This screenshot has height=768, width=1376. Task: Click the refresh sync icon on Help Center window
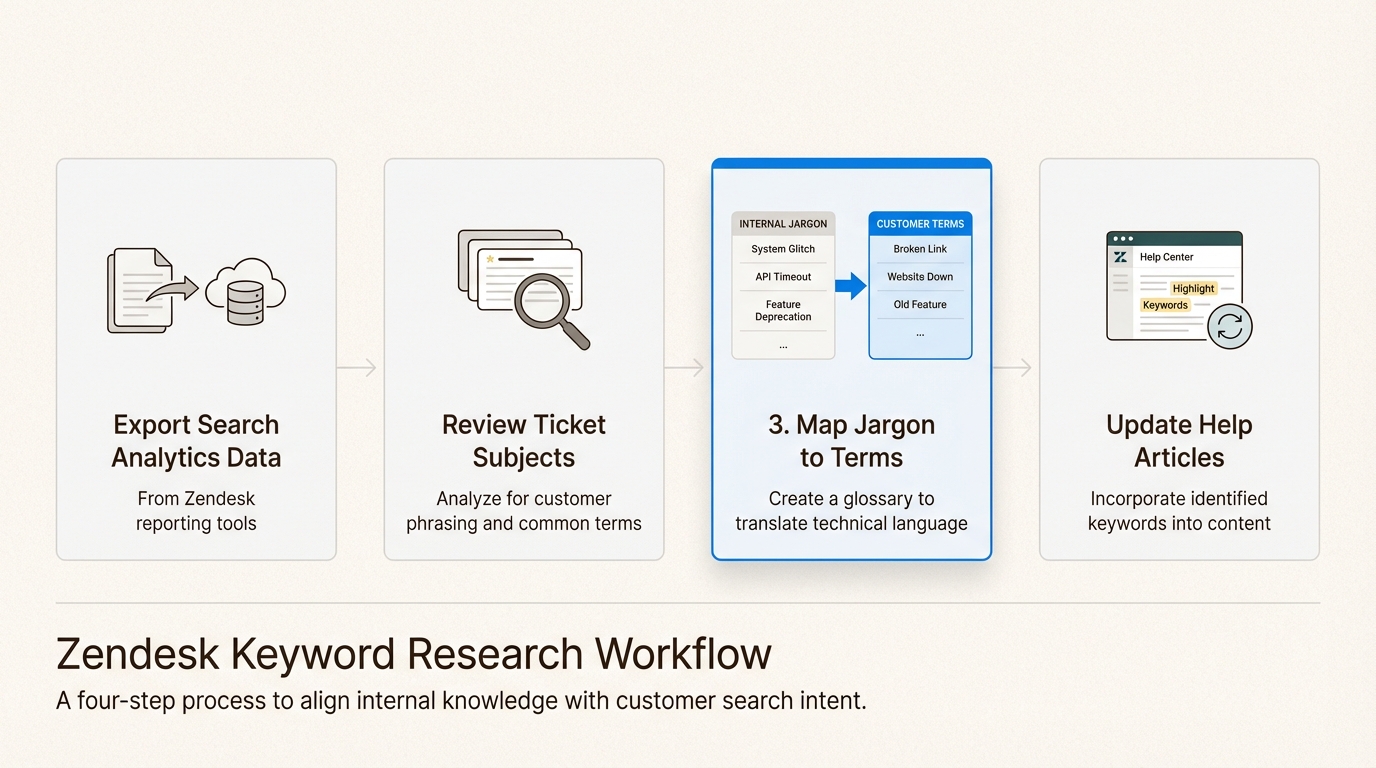(x=1230, y=326)
